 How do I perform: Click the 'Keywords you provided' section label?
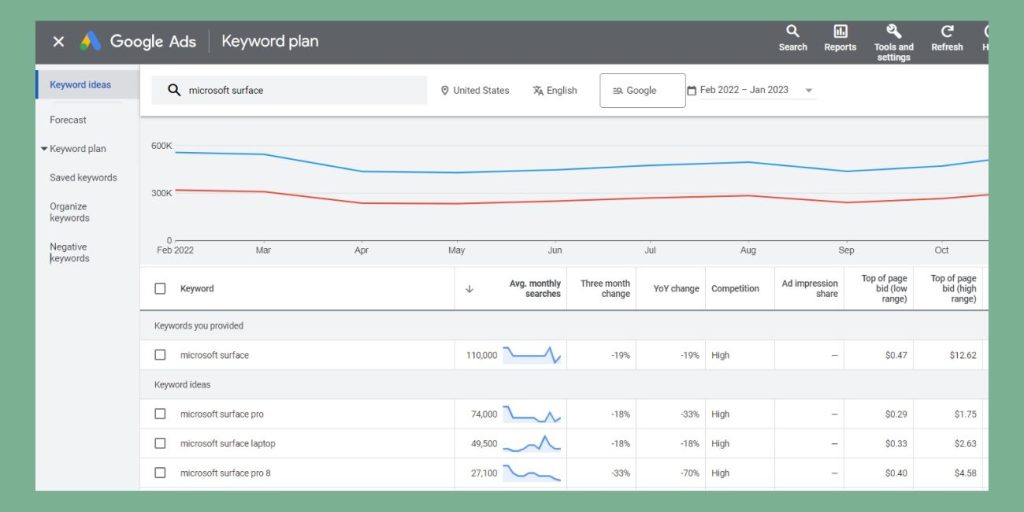[199, 325]
